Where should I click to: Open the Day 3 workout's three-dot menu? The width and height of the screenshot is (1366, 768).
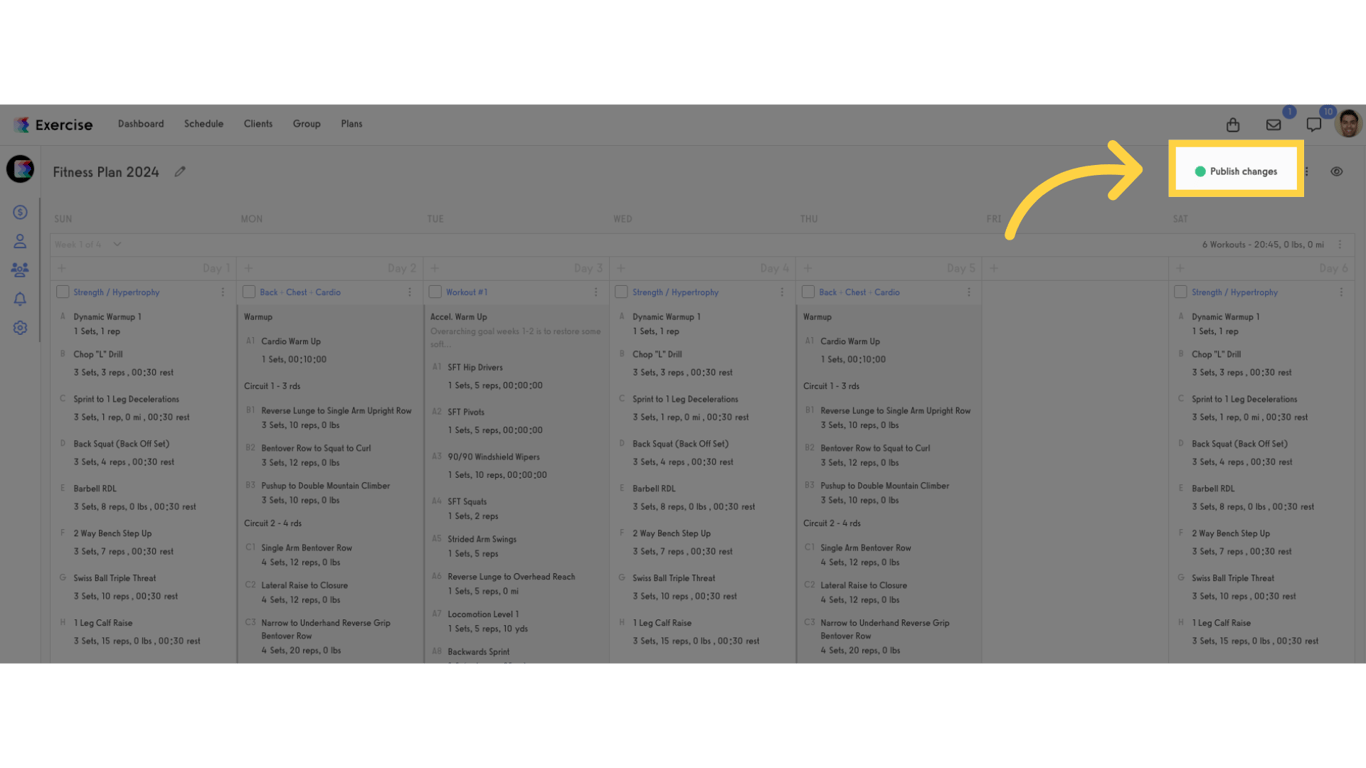click(x=595, y=291)
